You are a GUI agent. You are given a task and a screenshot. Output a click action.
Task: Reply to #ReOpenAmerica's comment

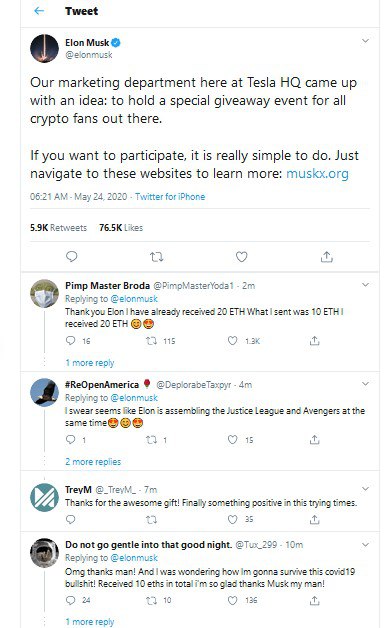tap(70, 440)
